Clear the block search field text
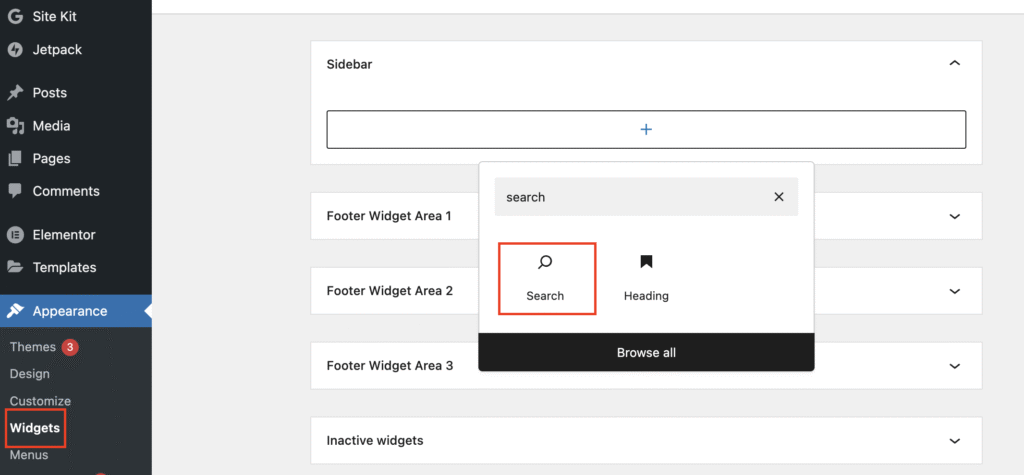The image size is (1024, 475). [779, 197]
